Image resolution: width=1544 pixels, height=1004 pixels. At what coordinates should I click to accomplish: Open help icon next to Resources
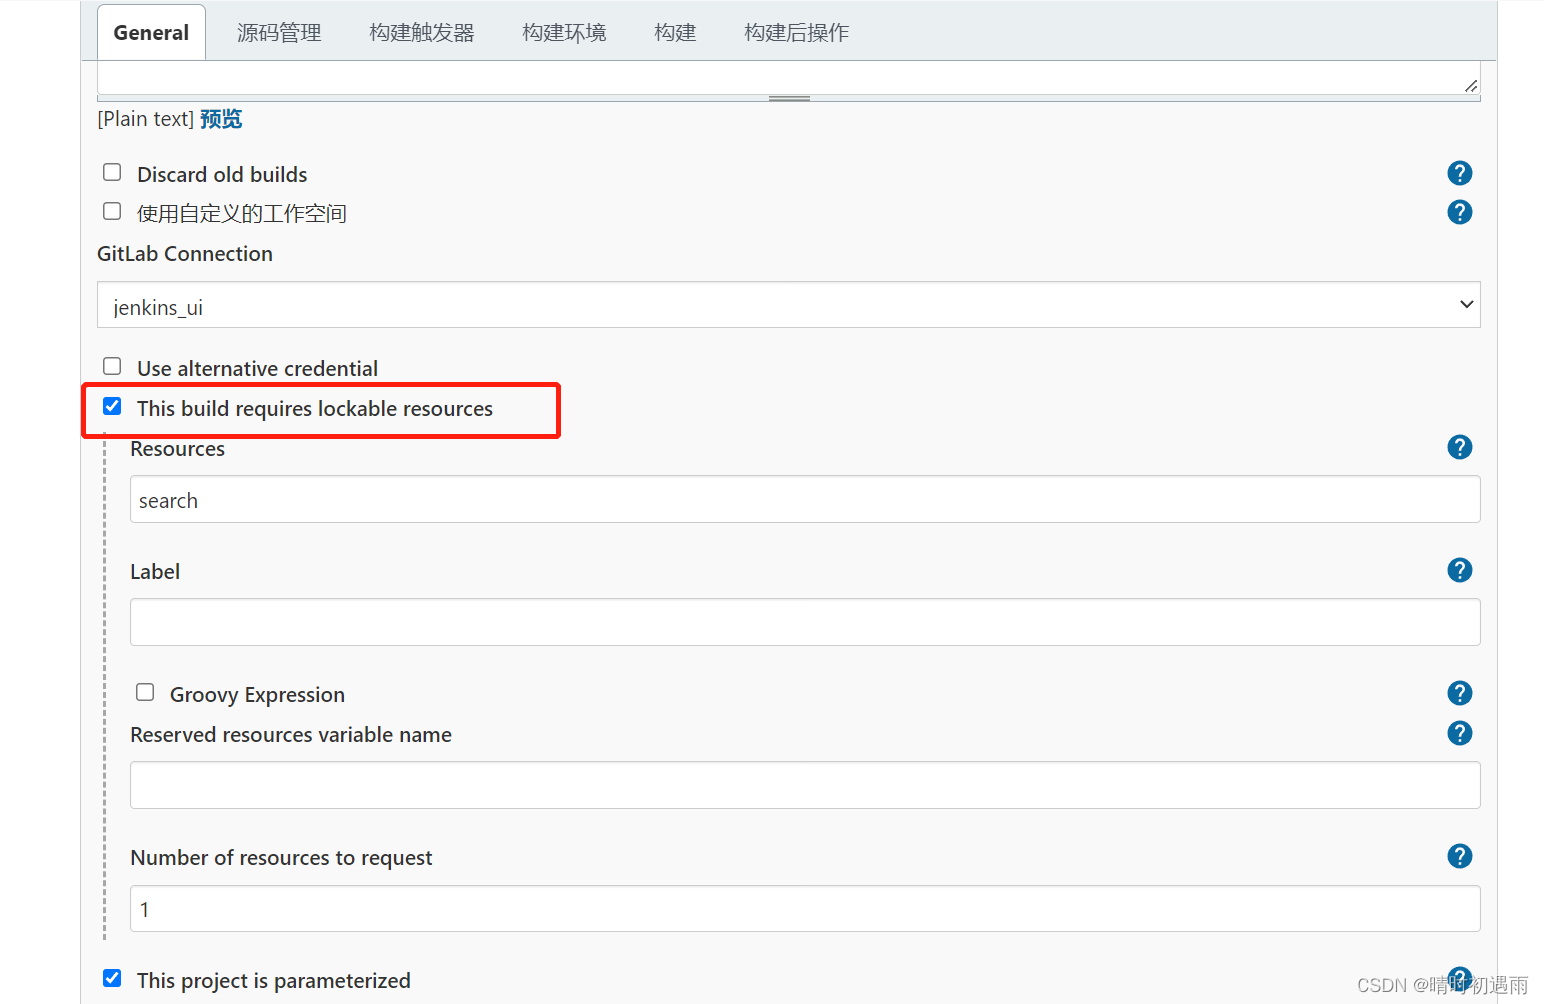coord(1459,447)
